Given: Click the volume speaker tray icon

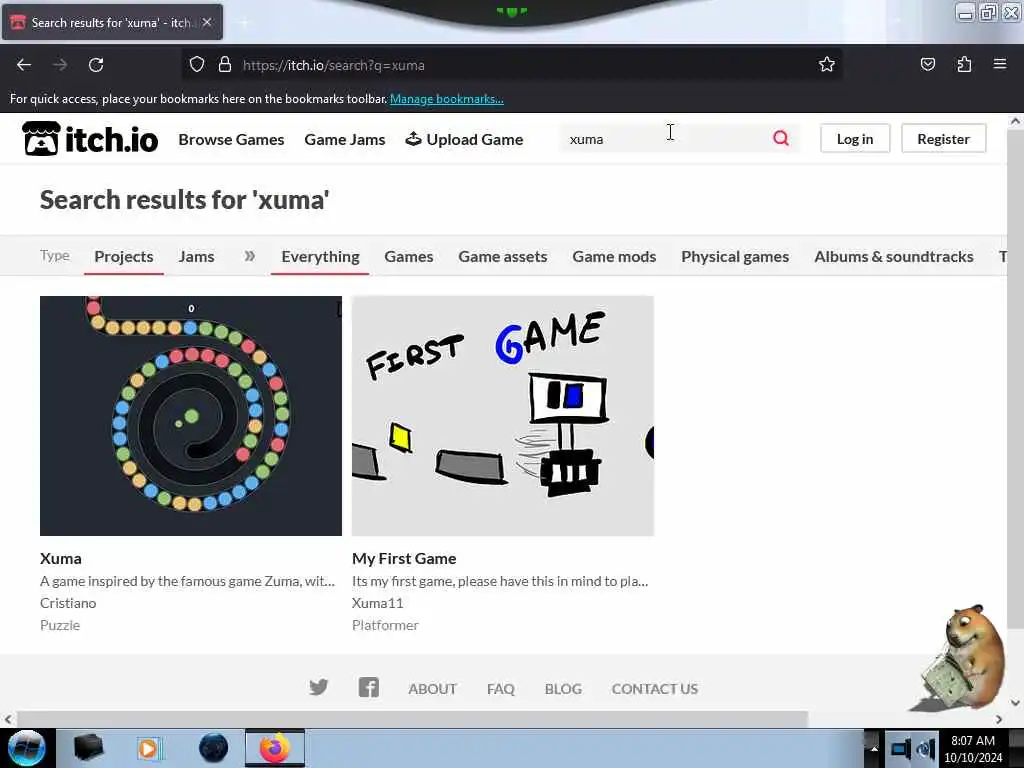Looking at the screenshot, I should point(925,749).
